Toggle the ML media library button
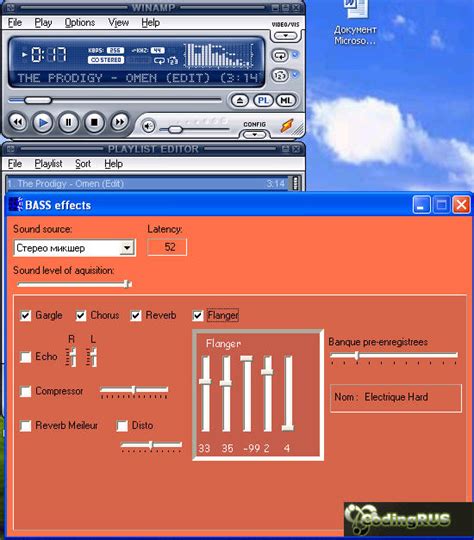 pyautogui.click(x=286, y=101)
